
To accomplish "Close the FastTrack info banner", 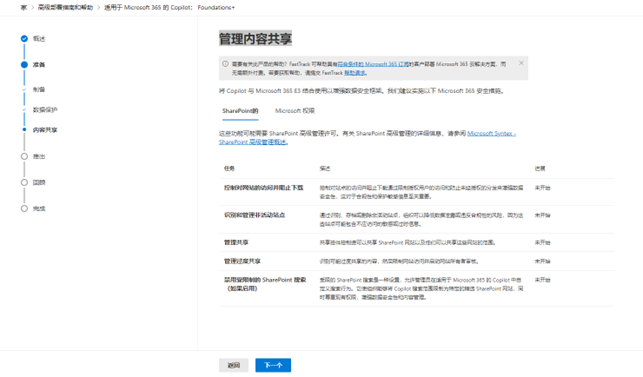I will point(521,63).
